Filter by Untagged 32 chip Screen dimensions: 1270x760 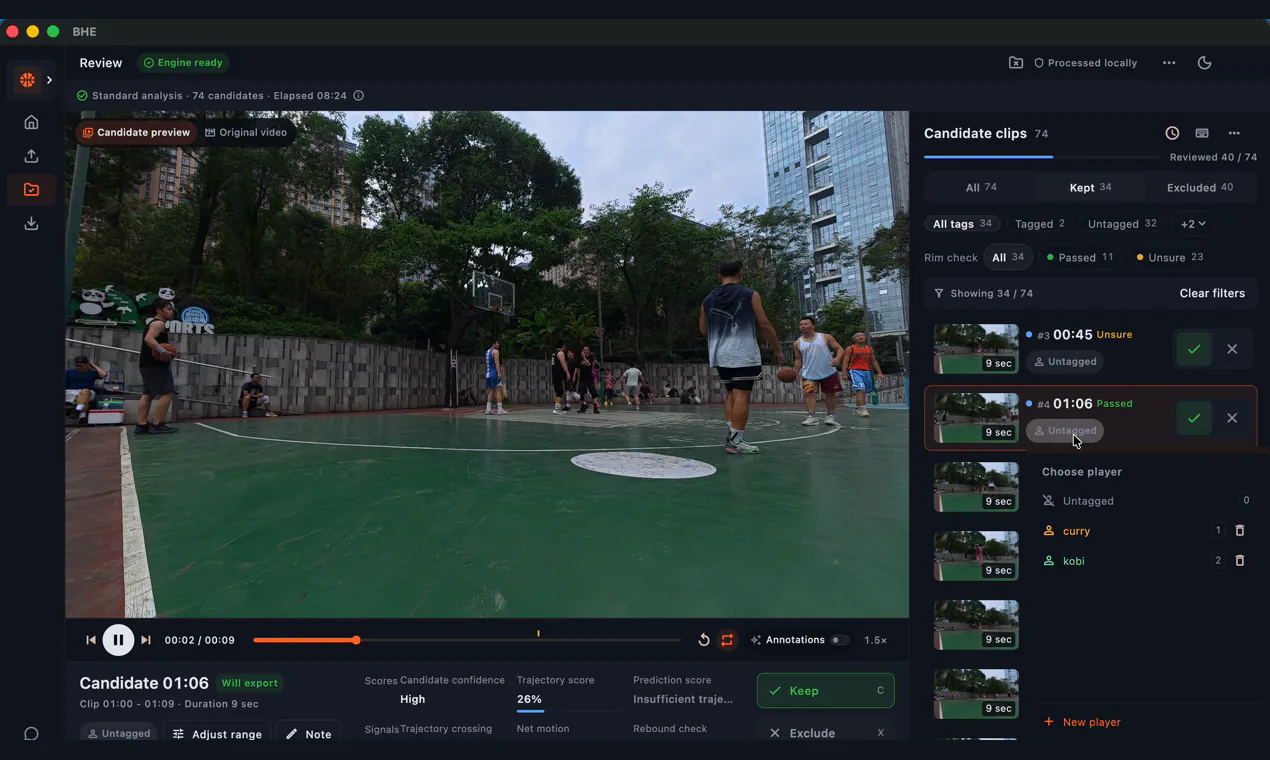click(x=1122, y=224)
